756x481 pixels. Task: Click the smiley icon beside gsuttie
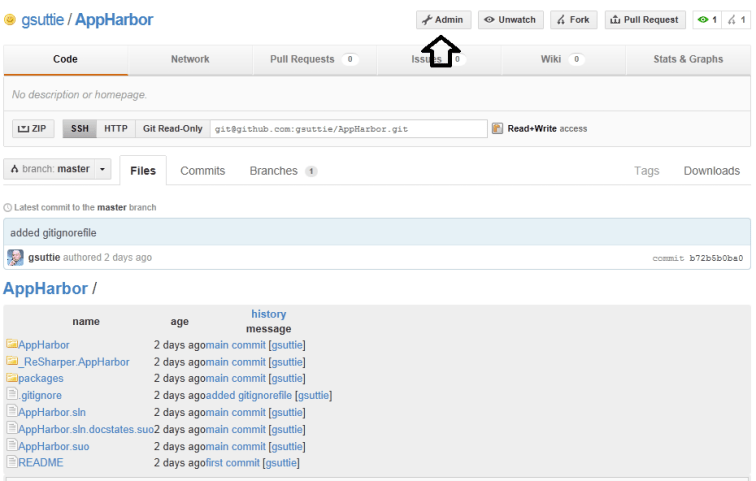(x=10, y=20)
